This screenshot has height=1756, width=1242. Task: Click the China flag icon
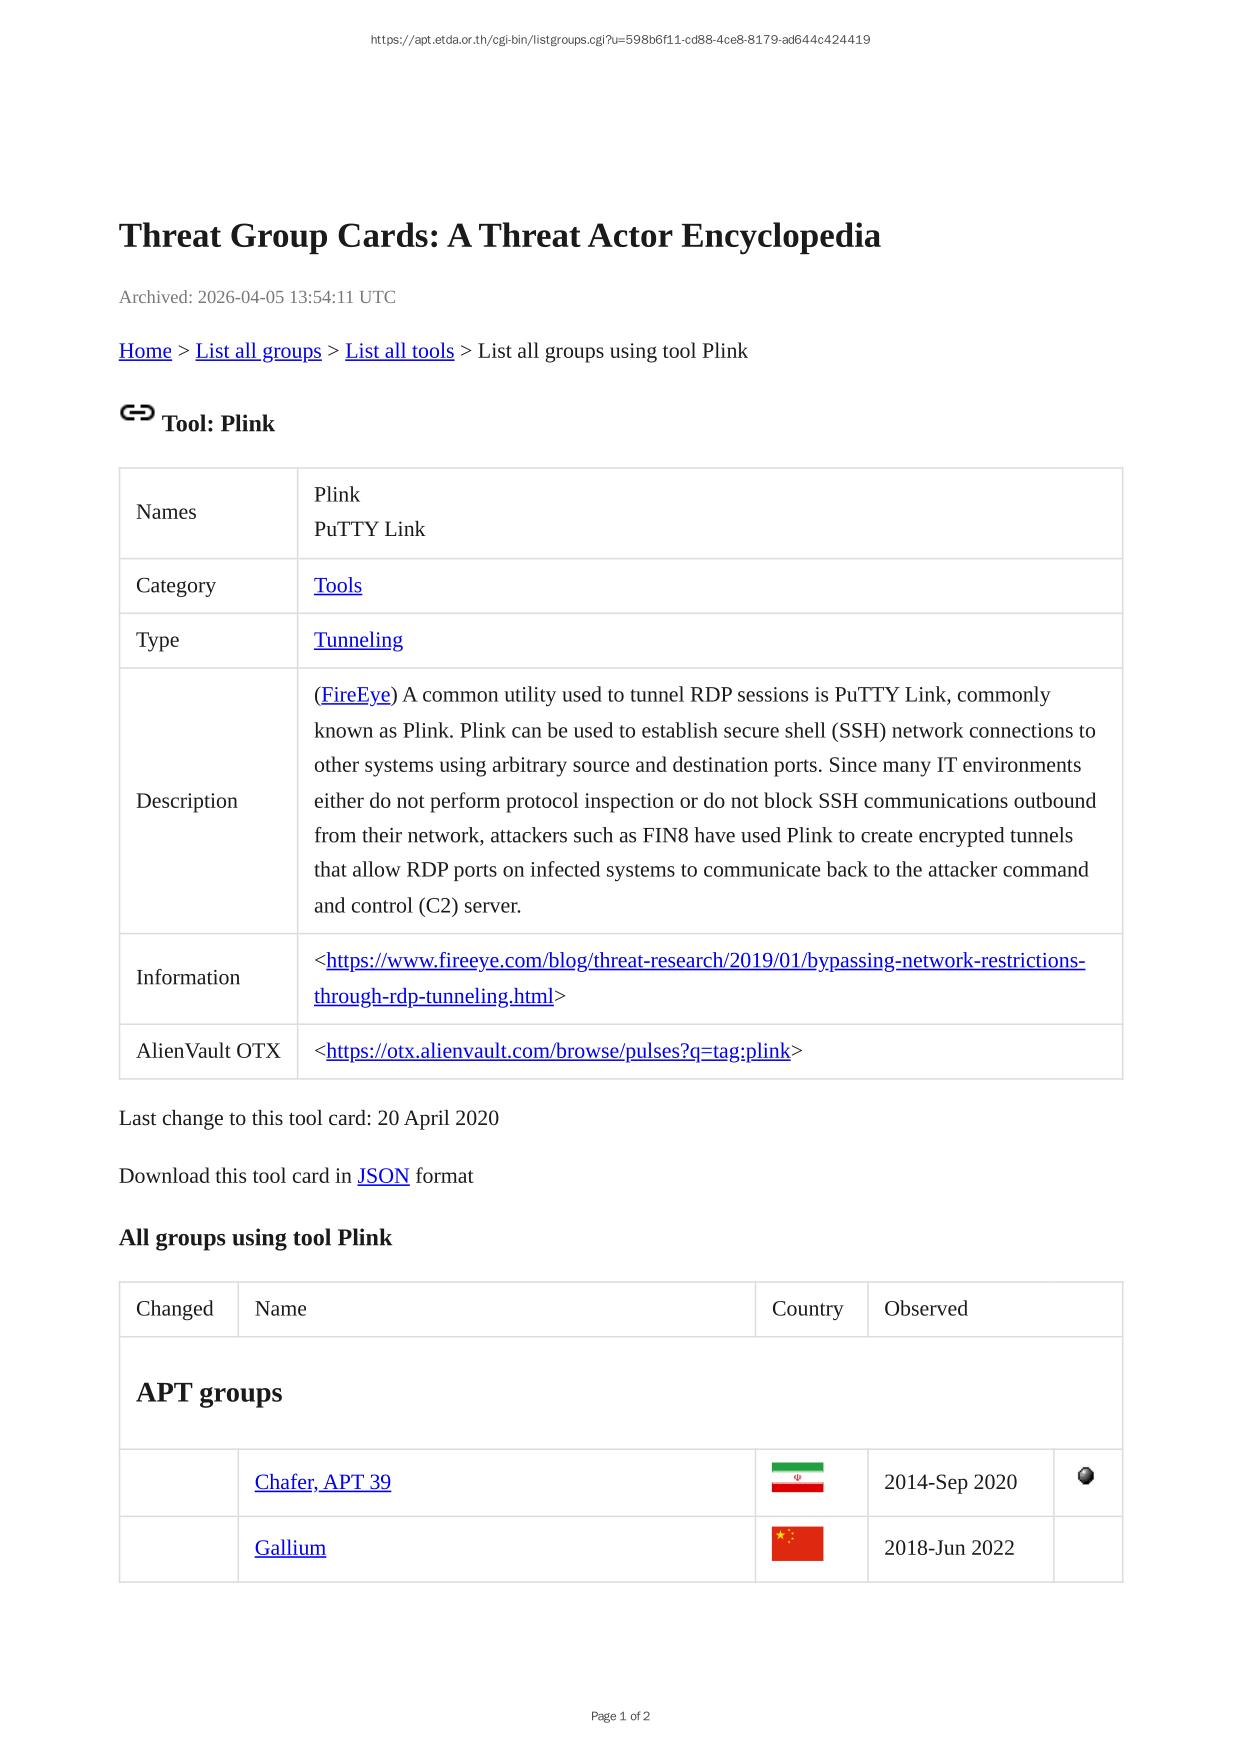[797, 1544]
